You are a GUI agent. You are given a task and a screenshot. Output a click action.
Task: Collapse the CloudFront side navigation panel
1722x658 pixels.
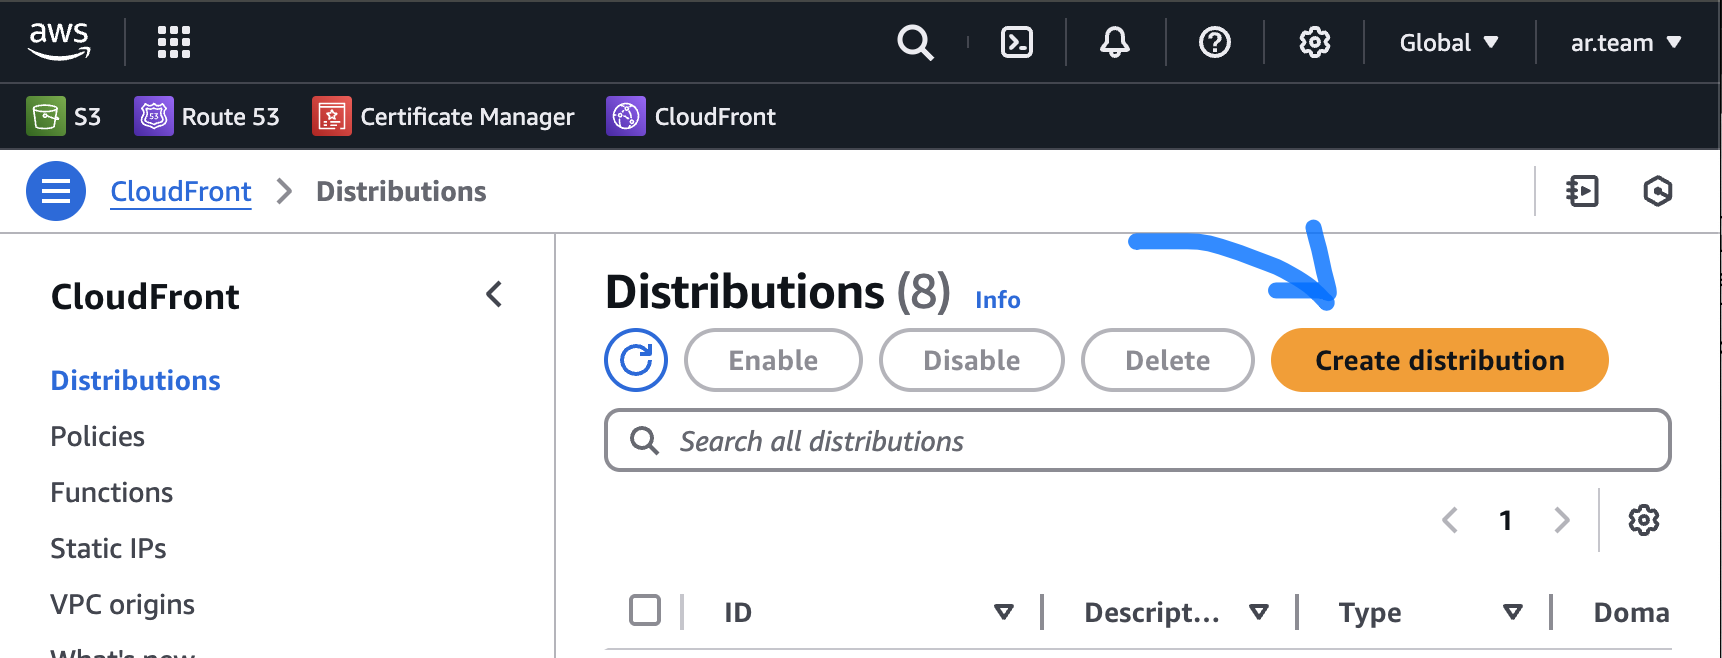pos(494,295)
